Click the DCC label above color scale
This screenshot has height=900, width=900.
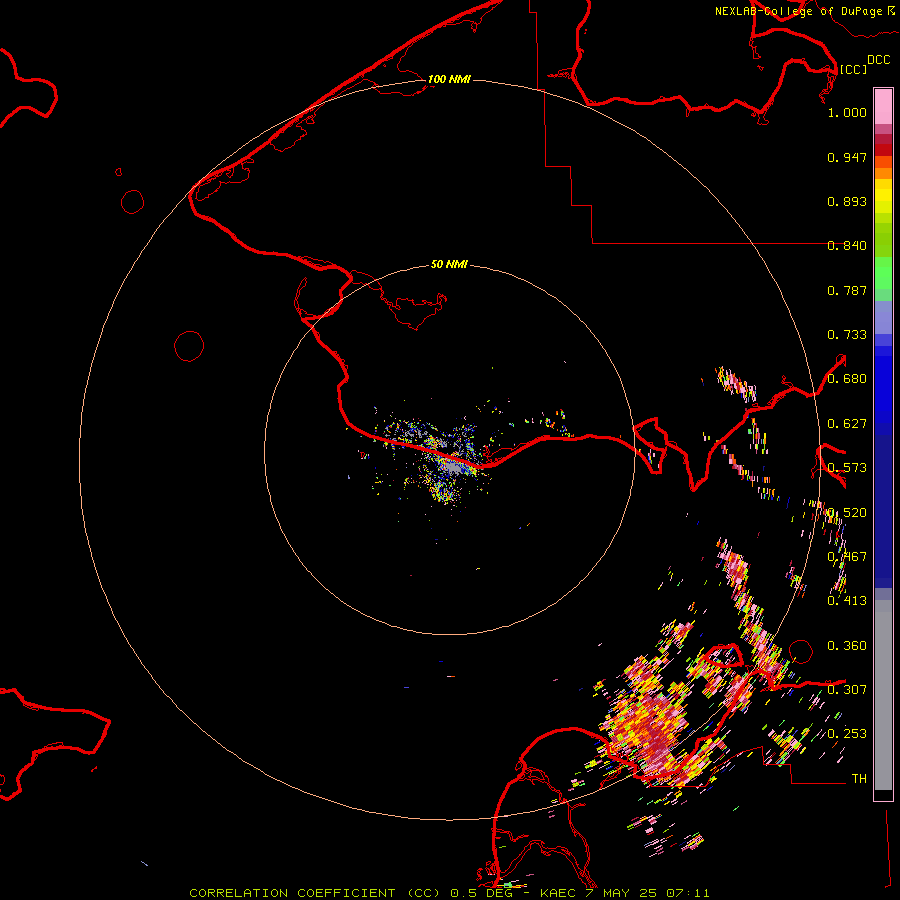878,60
